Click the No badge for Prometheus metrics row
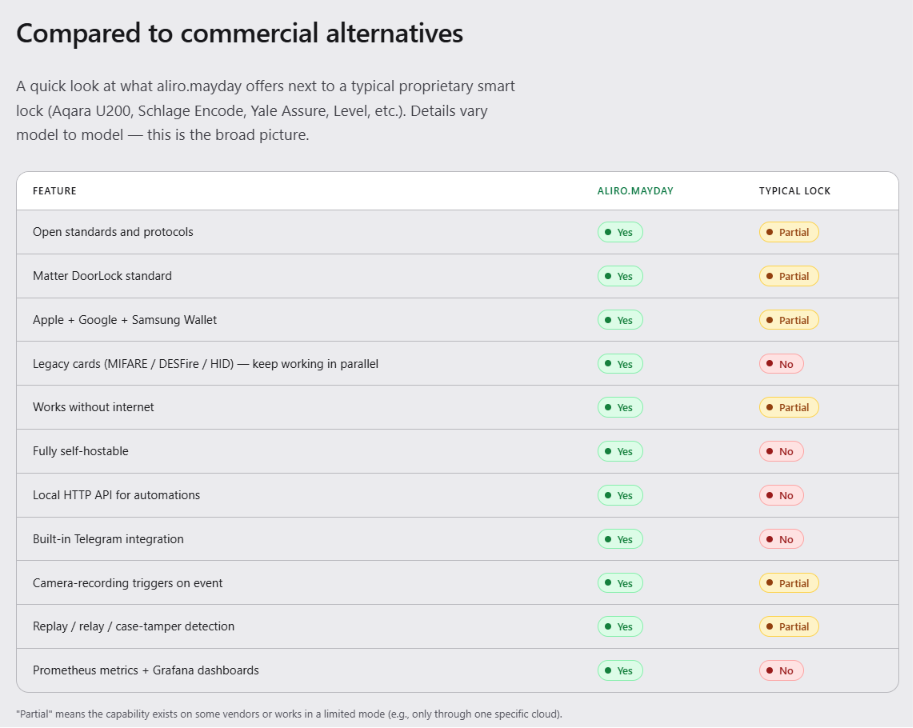The height and width of the screenshot is (728, 913). 781,671
